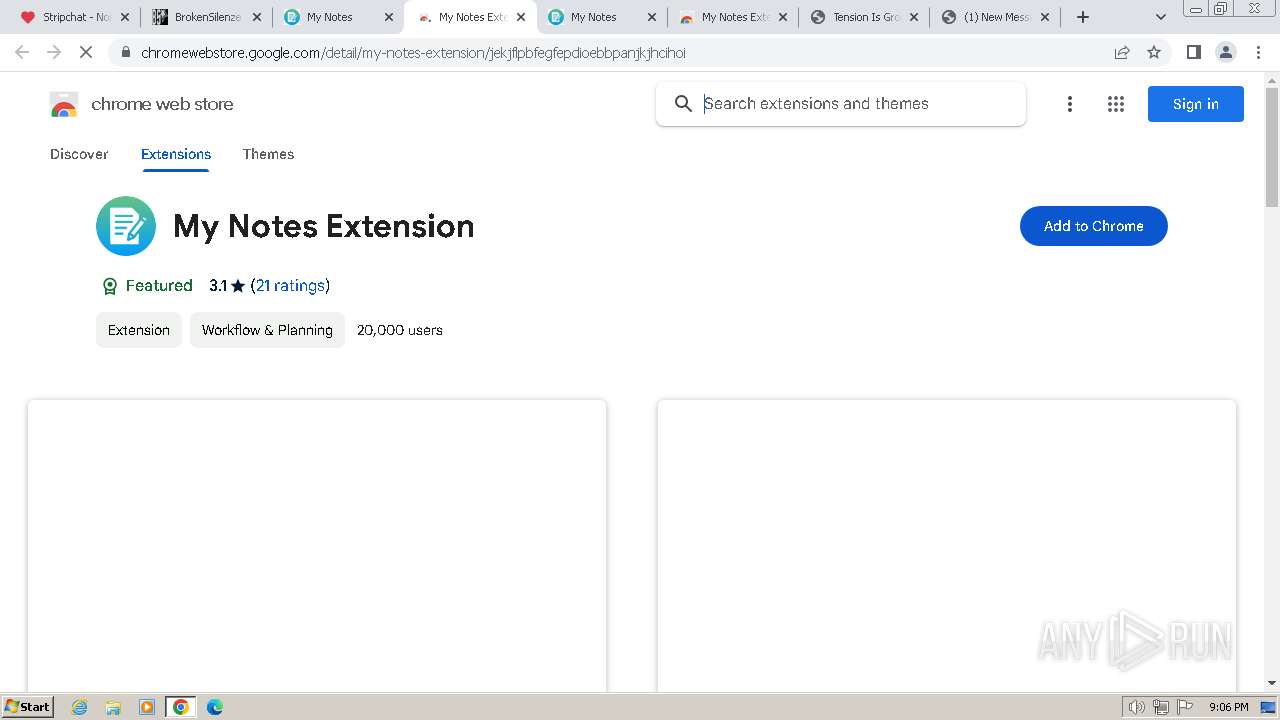
Task: Open Microsoft Edge from taskbar
Action: tap(215, 707)
